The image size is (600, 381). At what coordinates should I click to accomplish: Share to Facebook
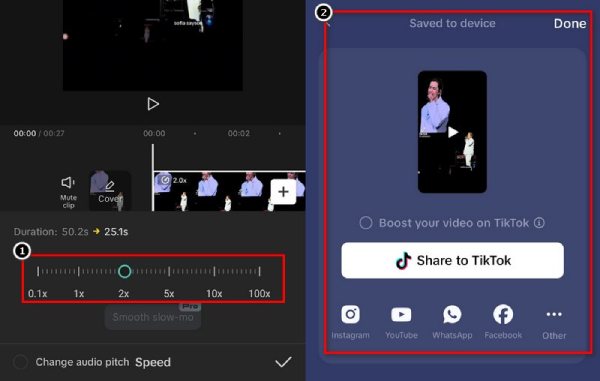[503, 321]
